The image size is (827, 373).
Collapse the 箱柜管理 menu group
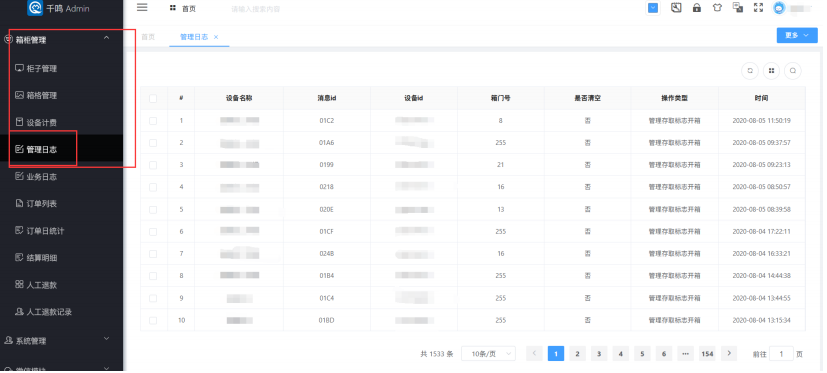62,40
